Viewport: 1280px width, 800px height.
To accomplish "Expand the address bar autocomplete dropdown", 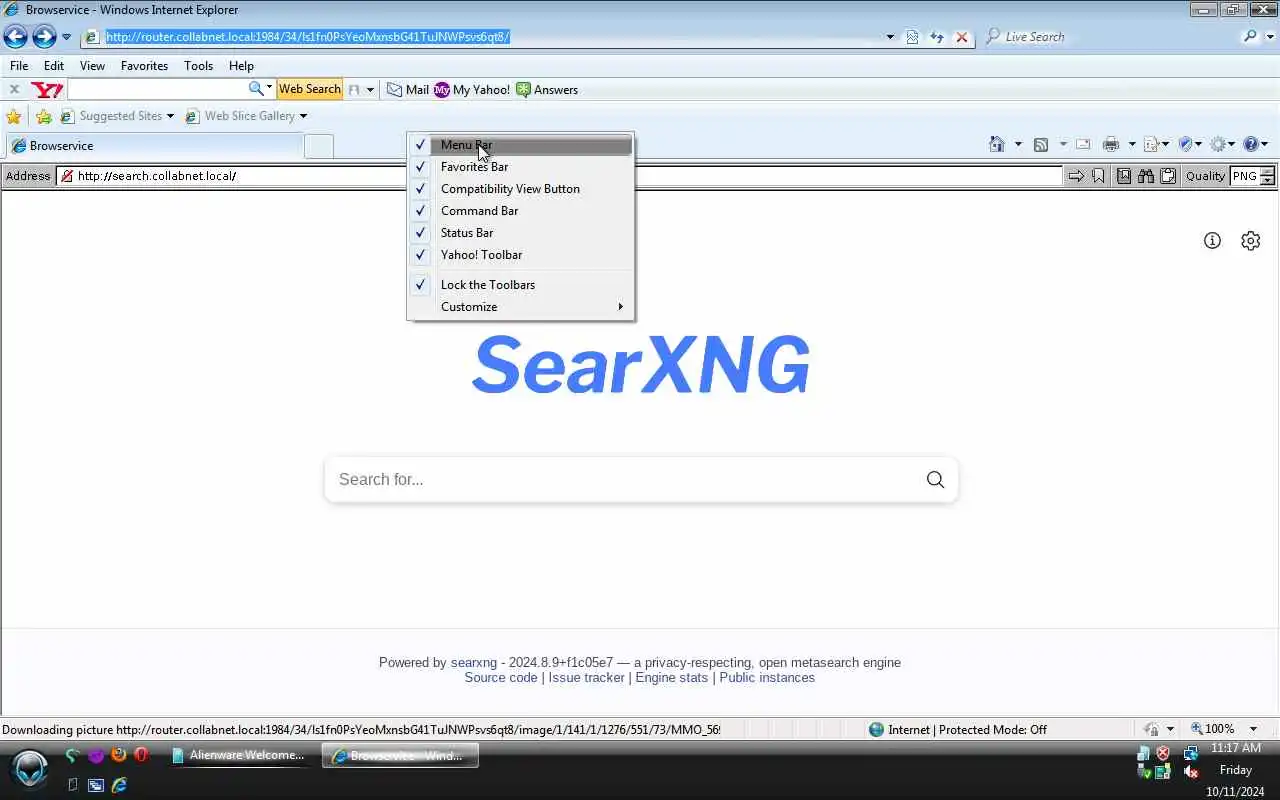I will (890, 37).
